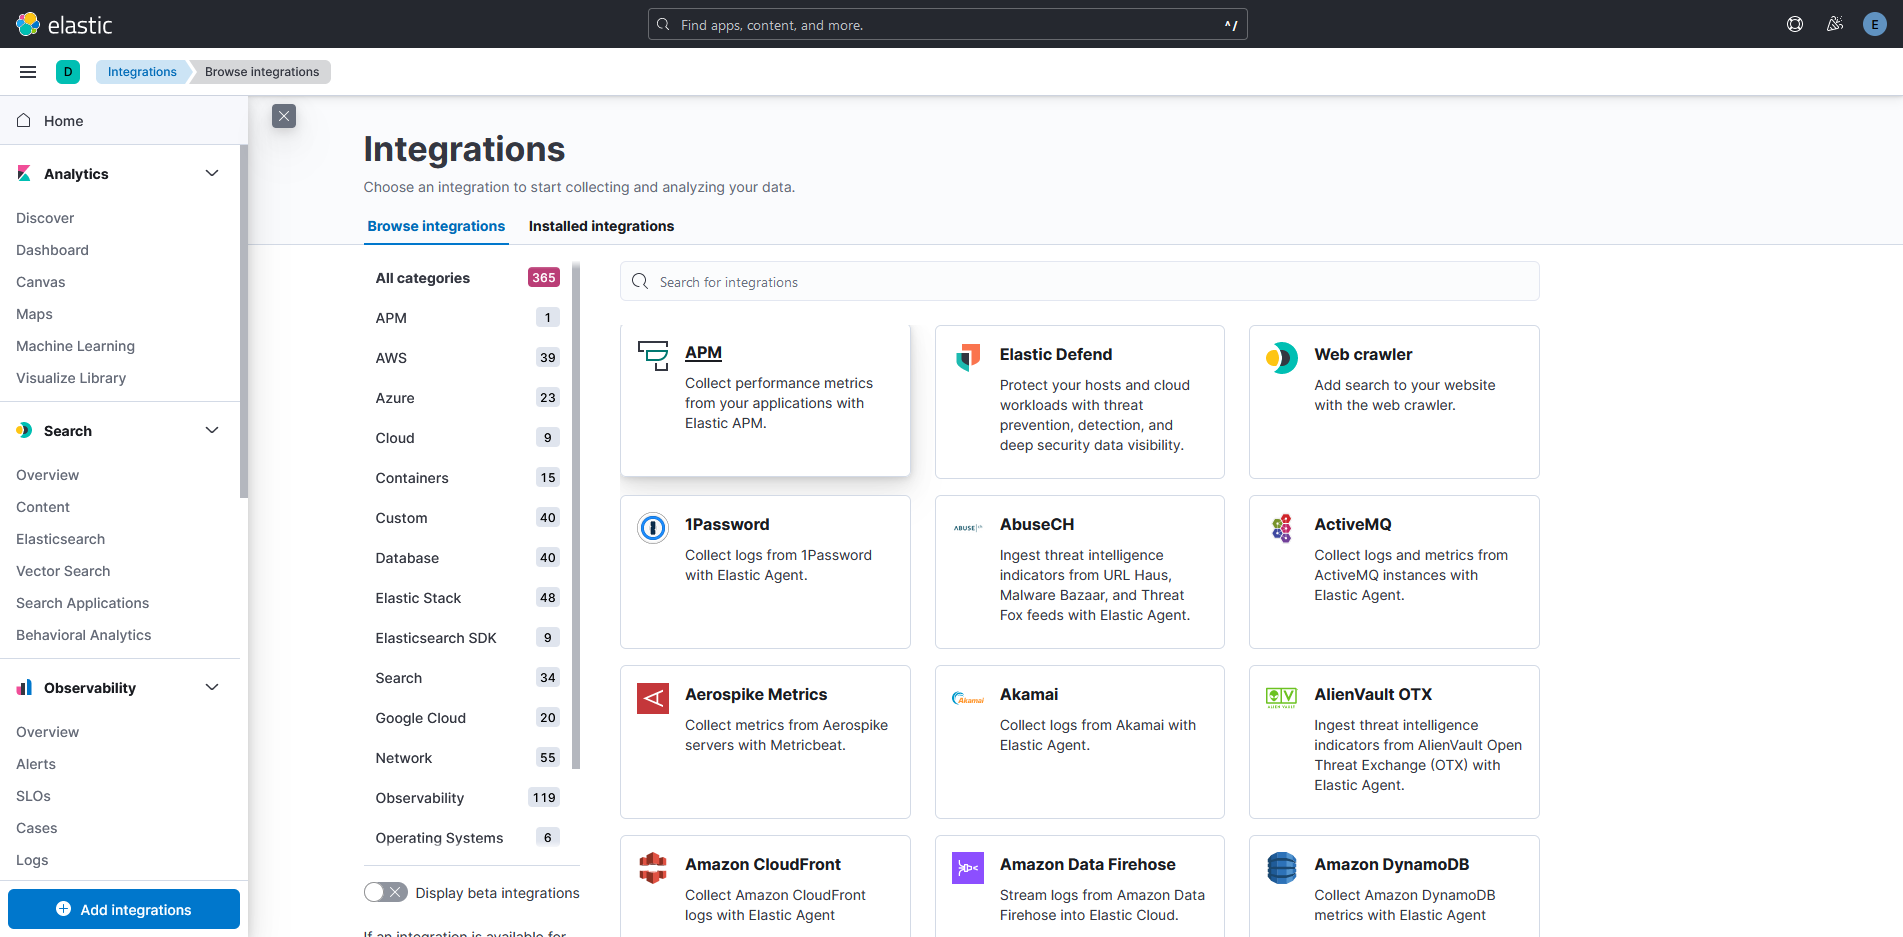This screenshot has width=1903, height=937.
Task: Collapse the Search navigation section
Action: pyautogui.click(x=212, y=430)
